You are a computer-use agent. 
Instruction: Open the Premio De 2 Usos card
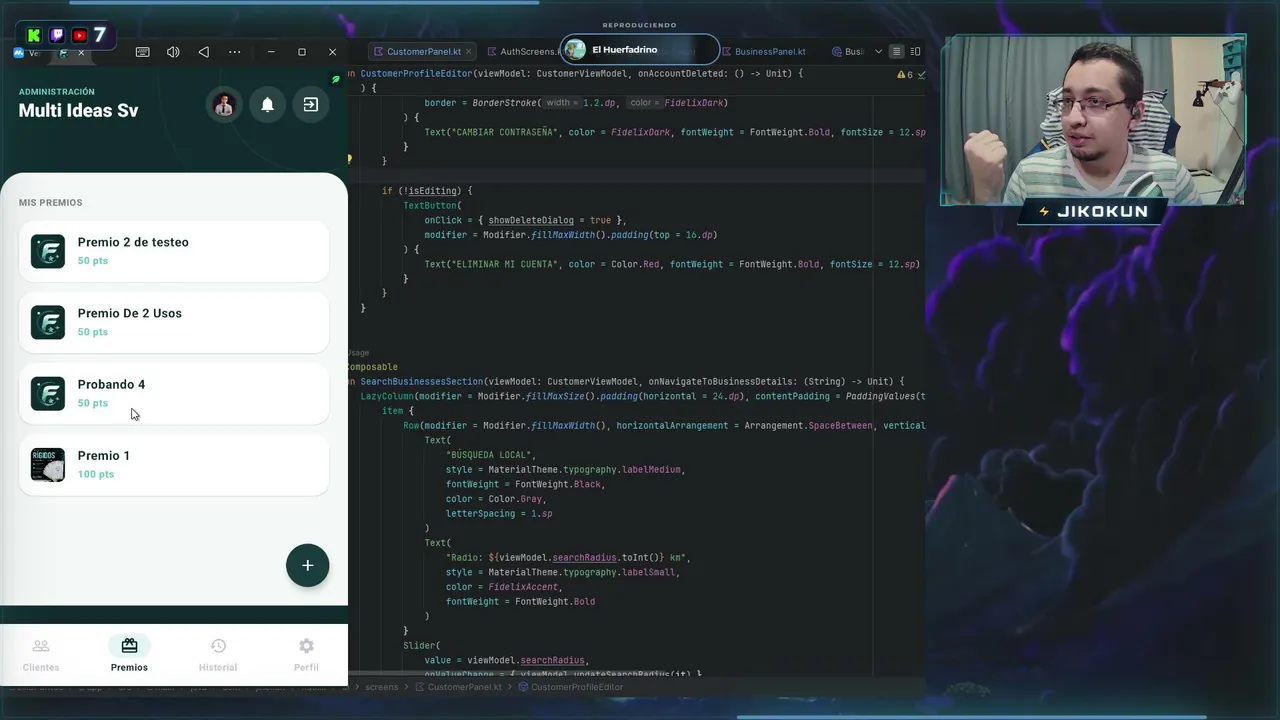coord(174,322)
